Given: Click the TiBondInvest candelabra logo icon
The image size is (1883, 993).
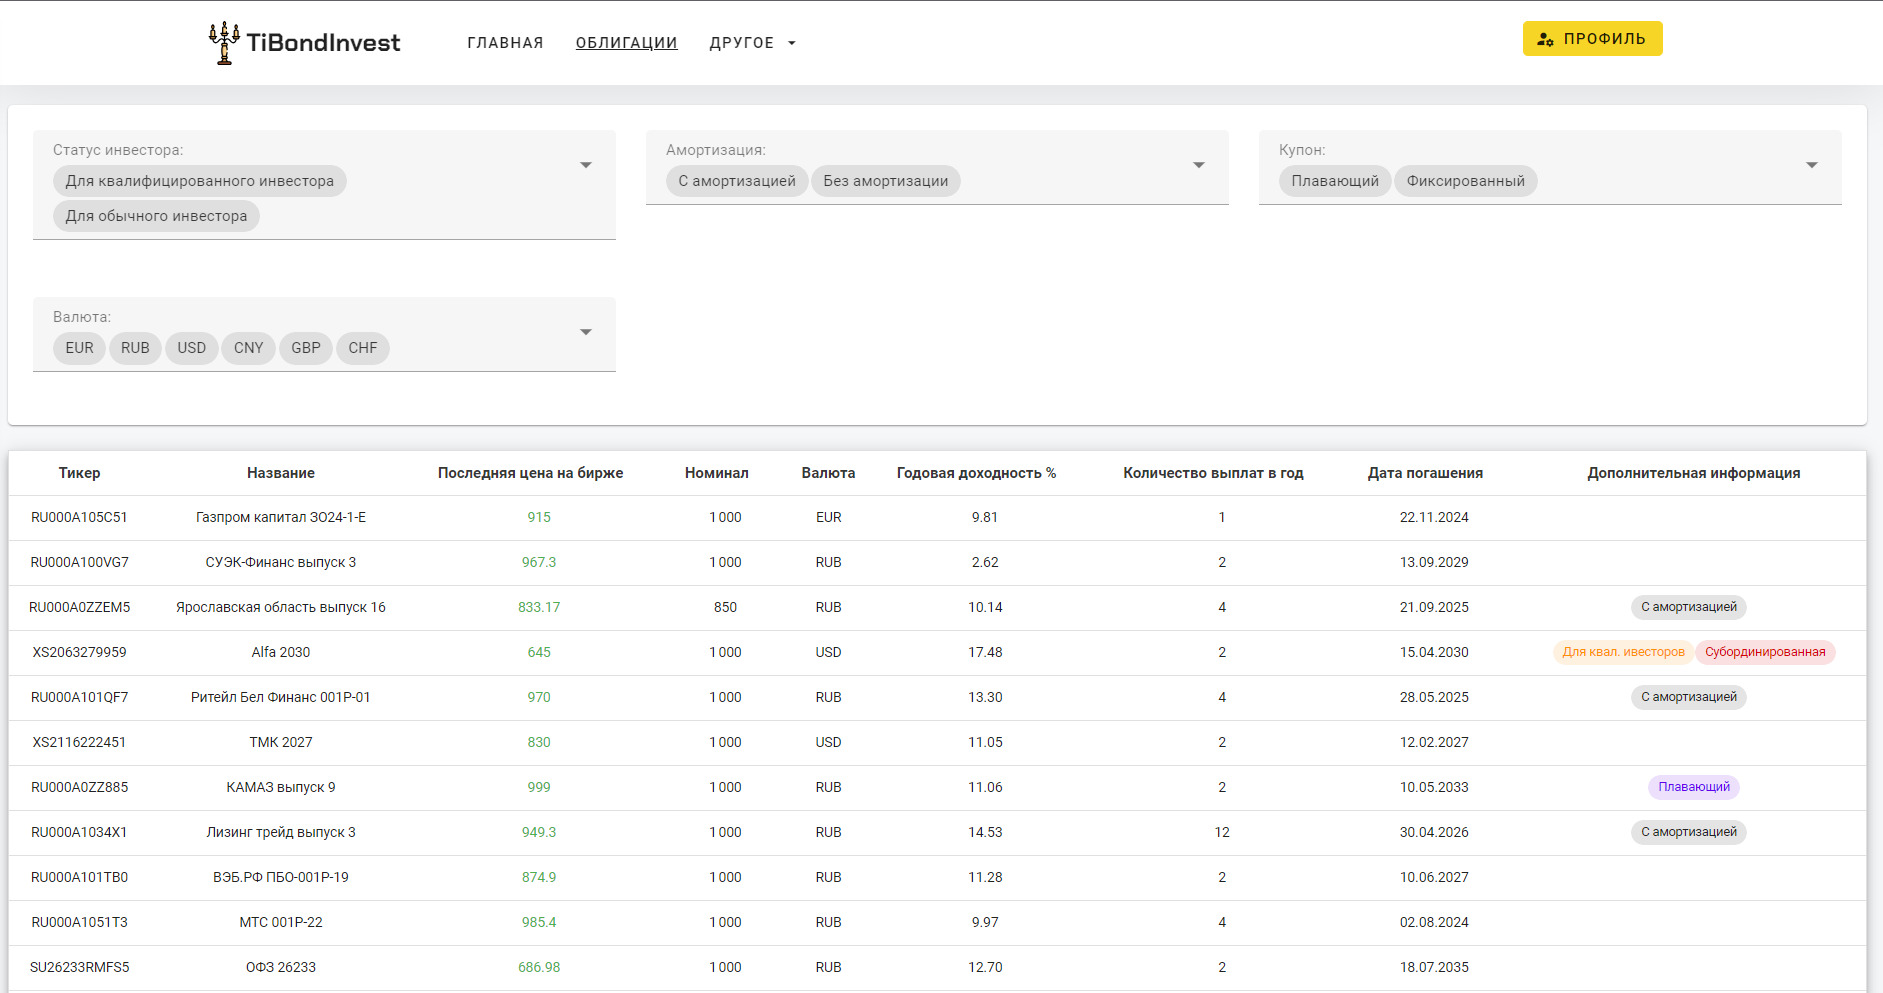Looking at the screenshot, I should (224, 43).
